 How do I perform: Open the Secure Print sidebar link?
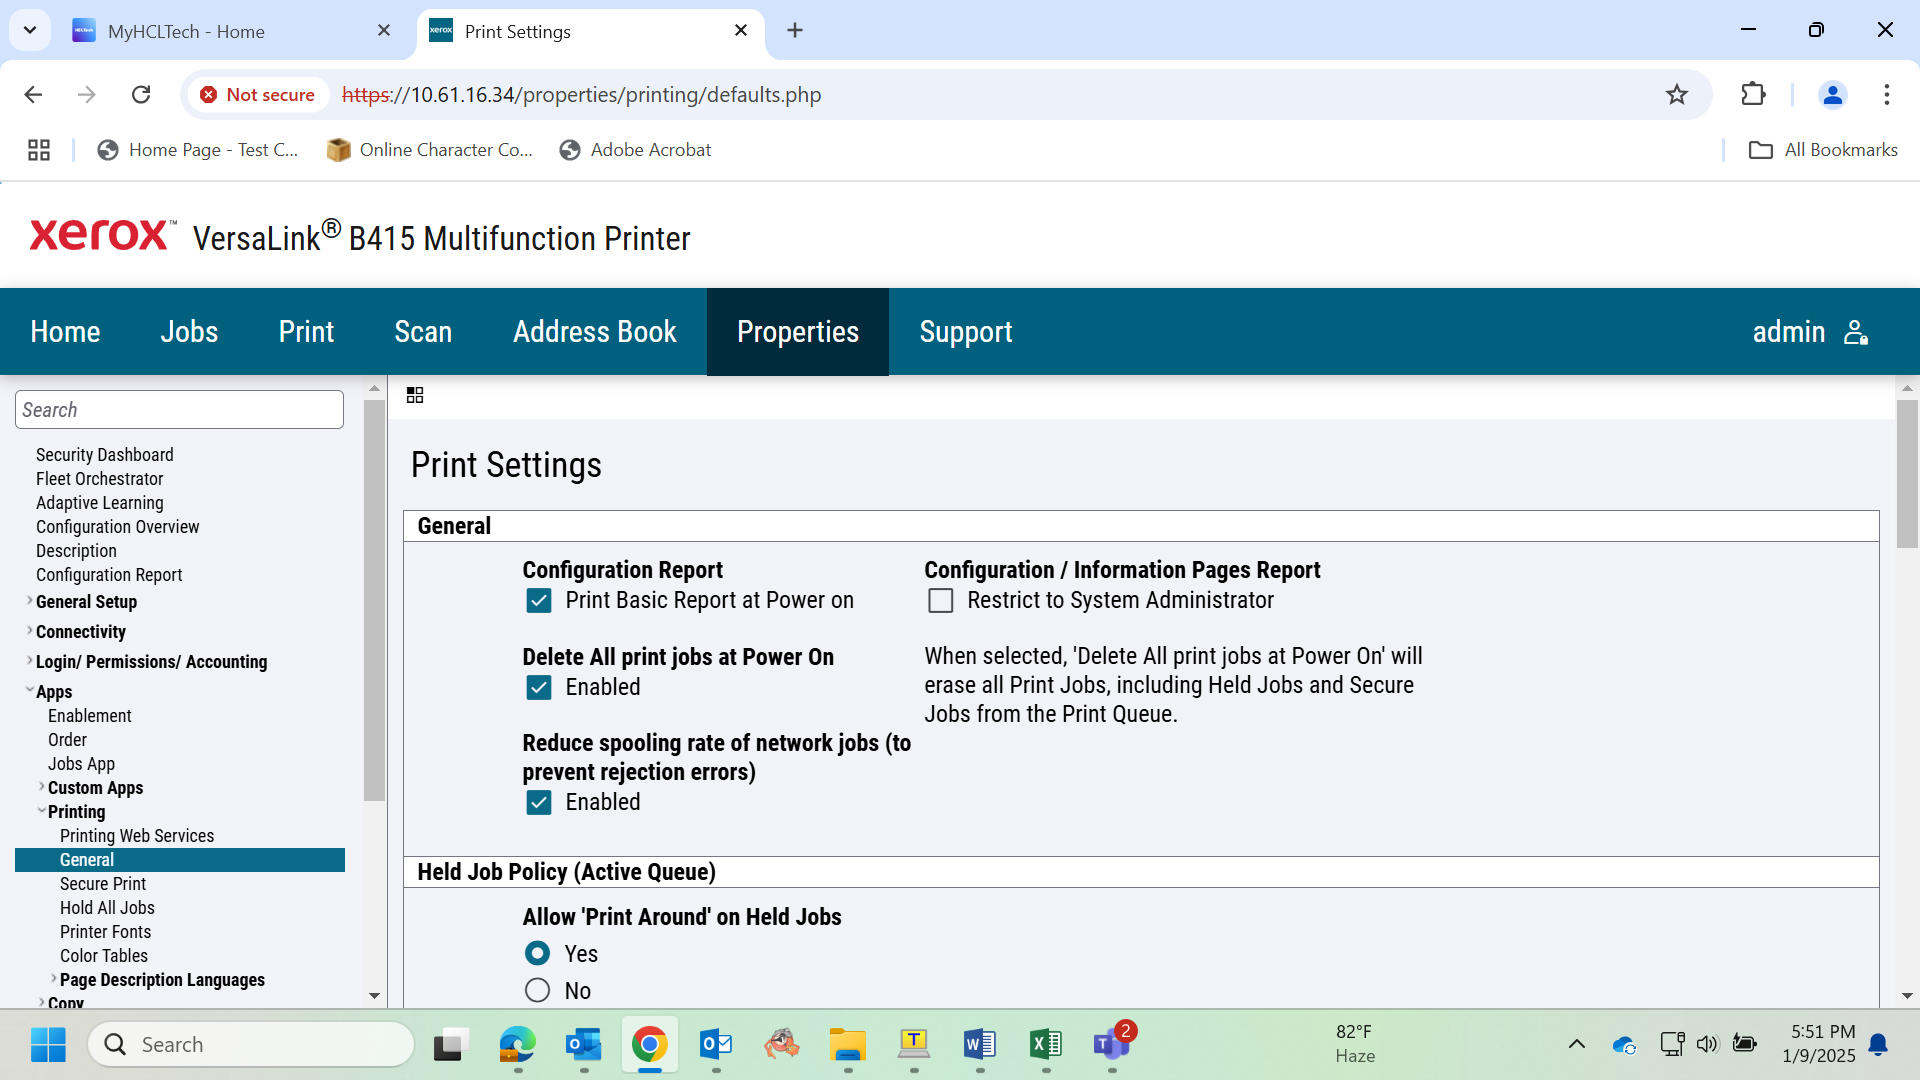(103, 884)
